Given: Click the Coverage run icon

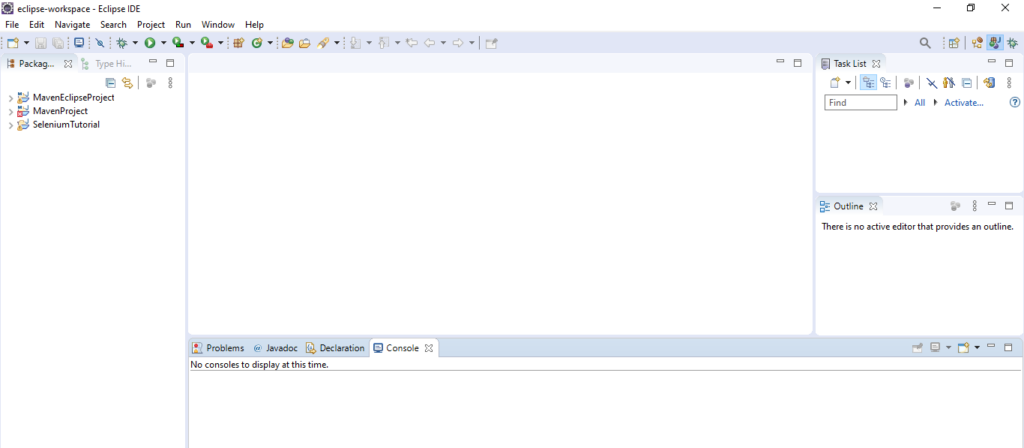Looking at the screenshot, I should (x=178, y=43).
